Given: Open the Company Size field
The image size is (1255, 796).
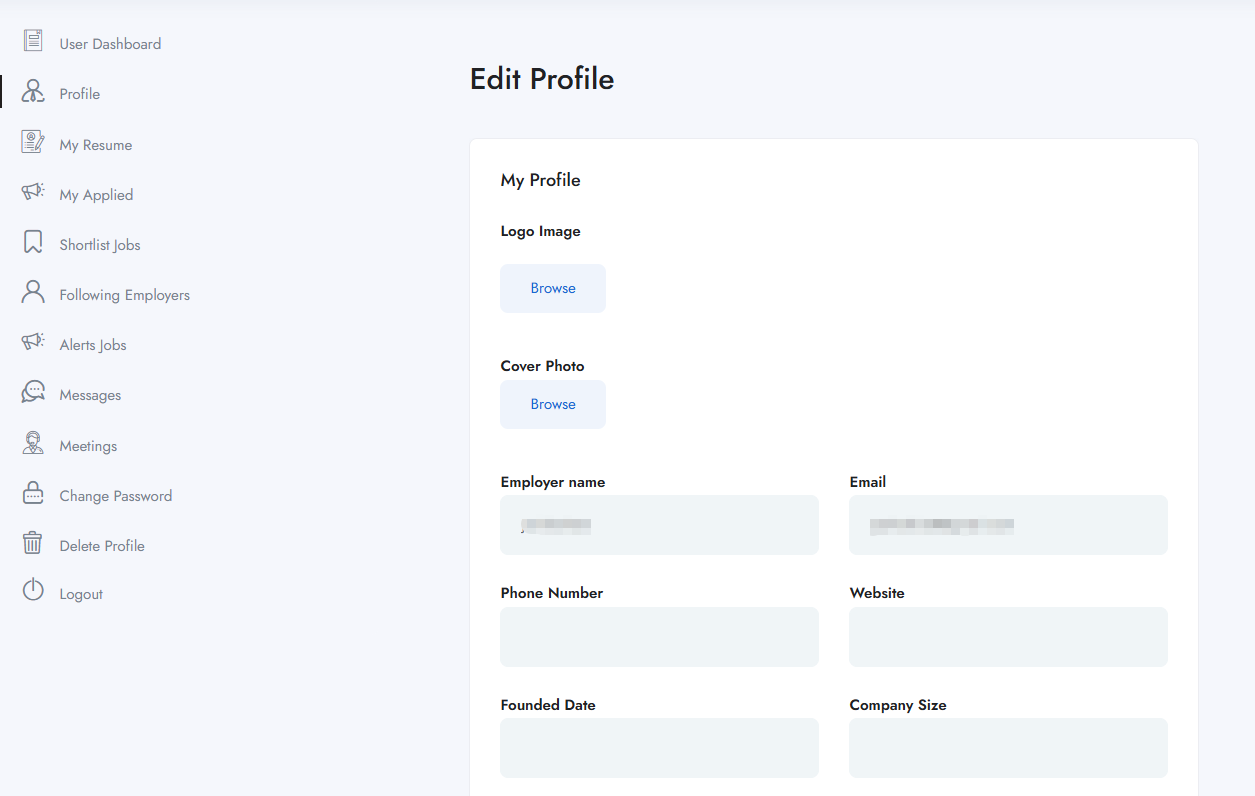Looking at the screenshot, I should tap(1008, 748).
